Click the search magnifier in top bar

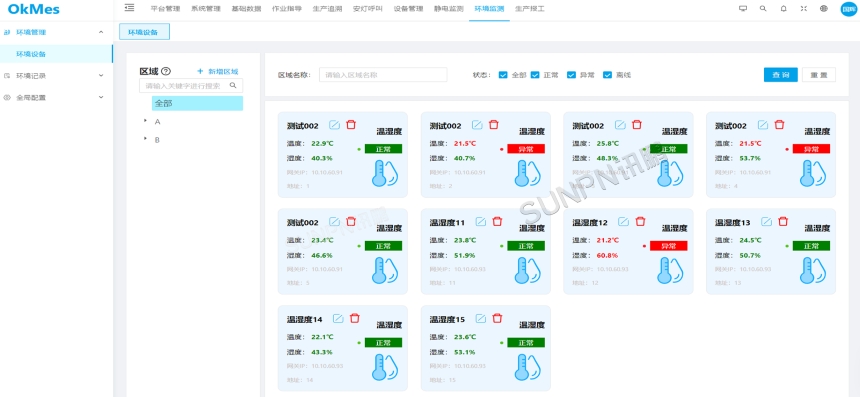point(763,8)
